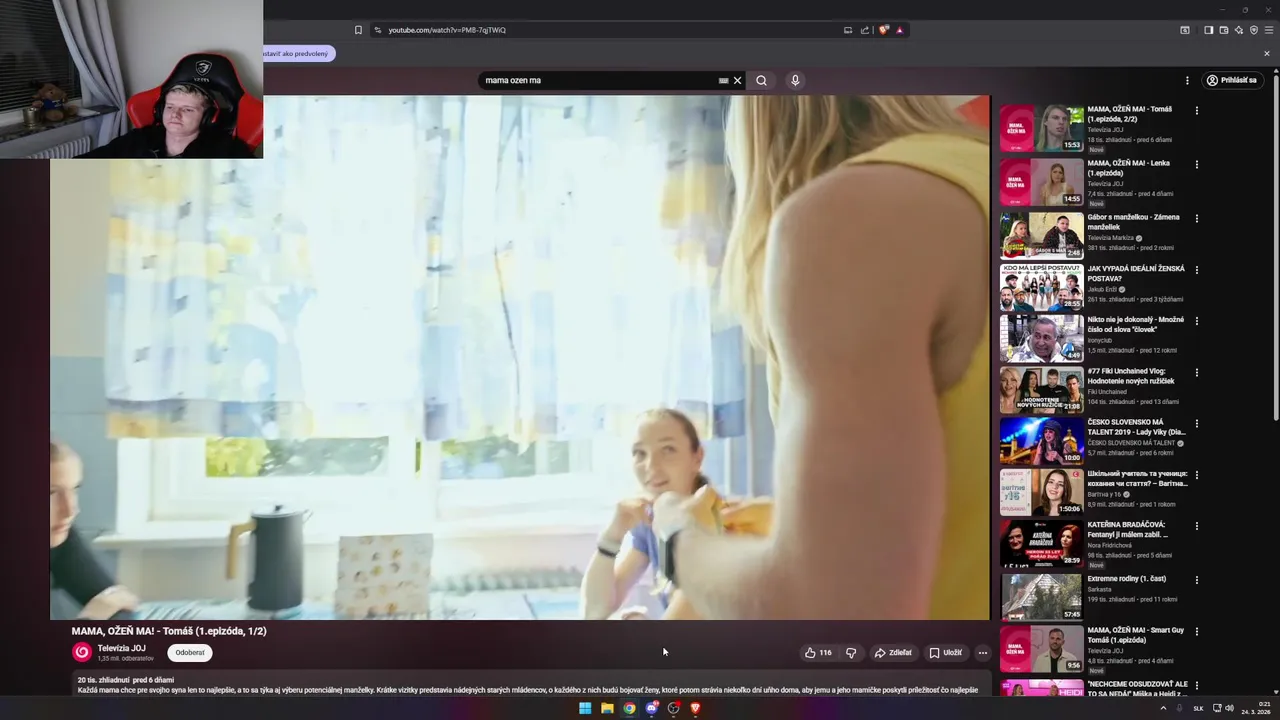Open Leo AI sparkle icon in toolbar

click(1238, 30)
